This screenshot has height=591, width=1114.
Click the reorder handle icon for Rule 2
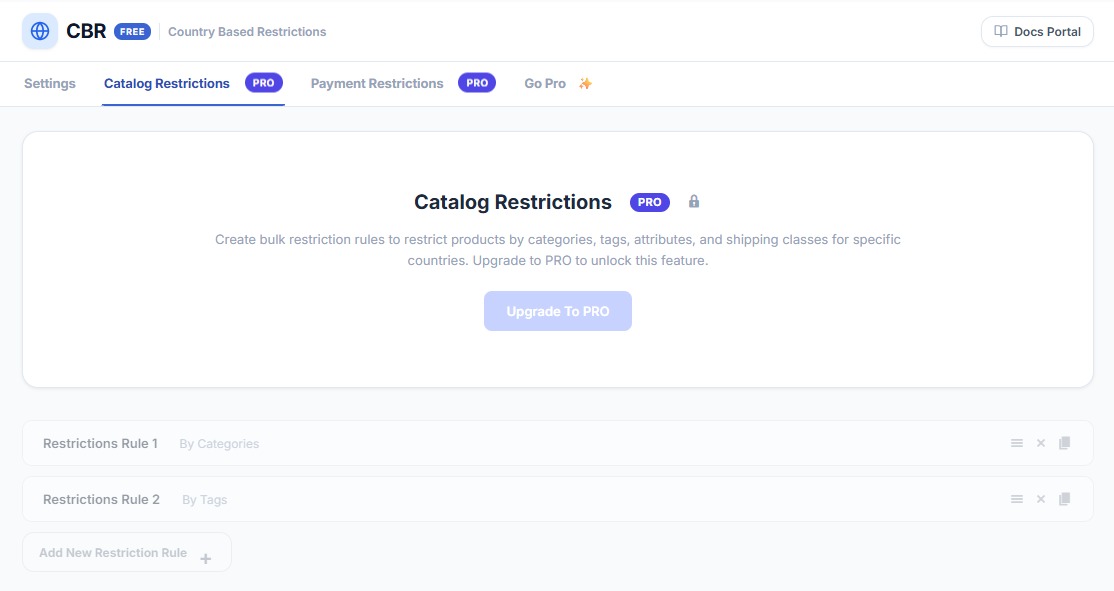1017,499
